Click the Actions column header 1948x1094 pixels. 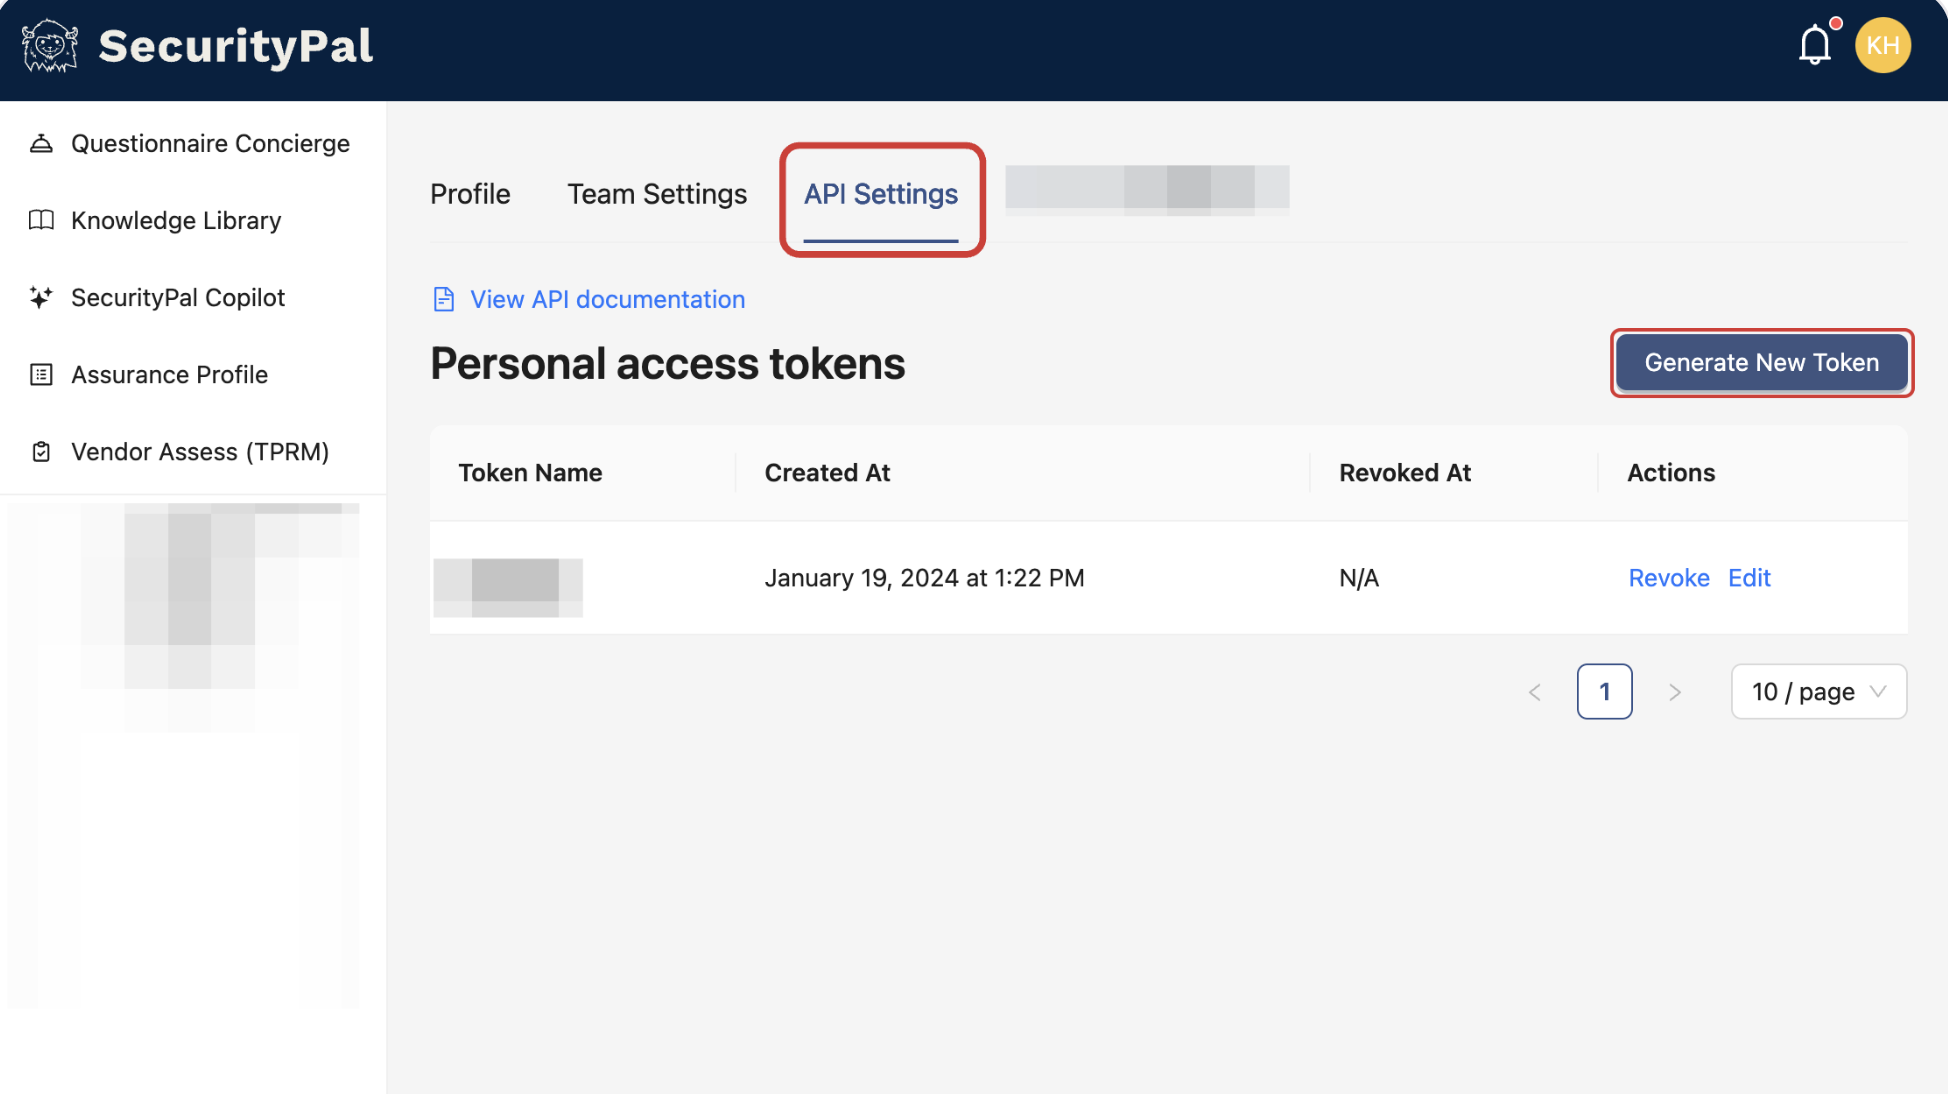[1671, 473]
